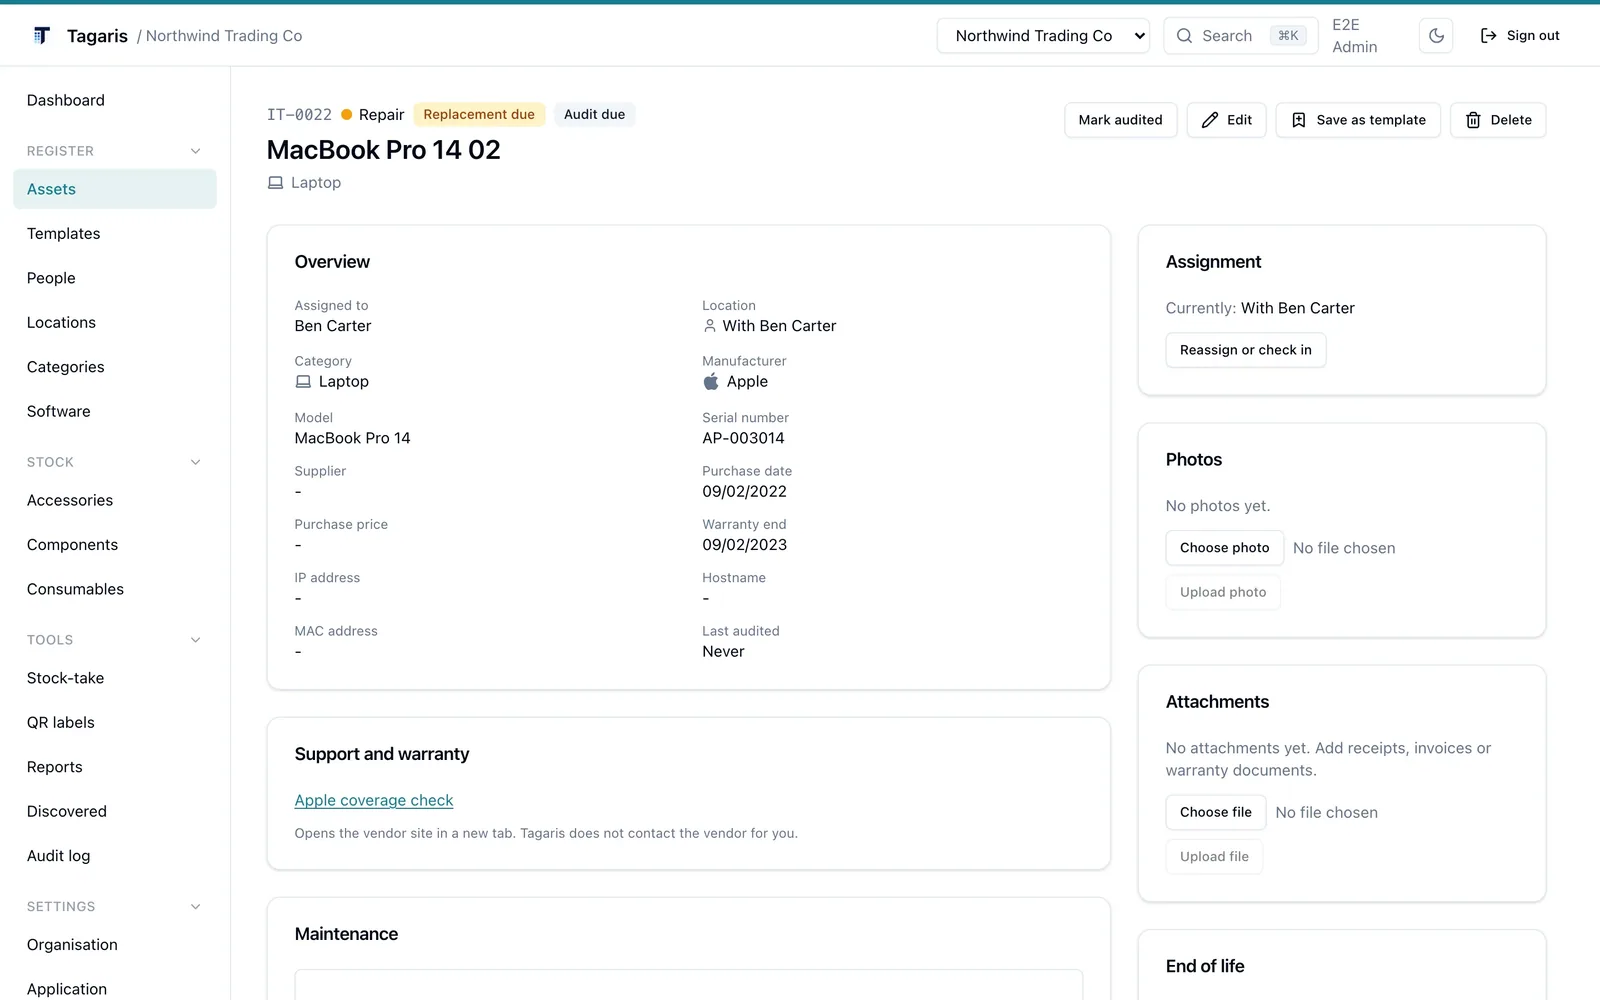Click person icon beside With Ben Carter
The height and width of the screenshot is (1000, 1600).
point(710,326)
